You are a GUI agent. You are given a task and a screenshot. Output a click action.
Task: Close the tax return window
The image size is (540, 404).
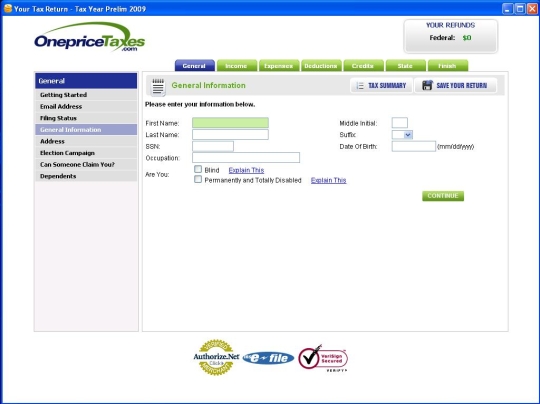[532, 8]
